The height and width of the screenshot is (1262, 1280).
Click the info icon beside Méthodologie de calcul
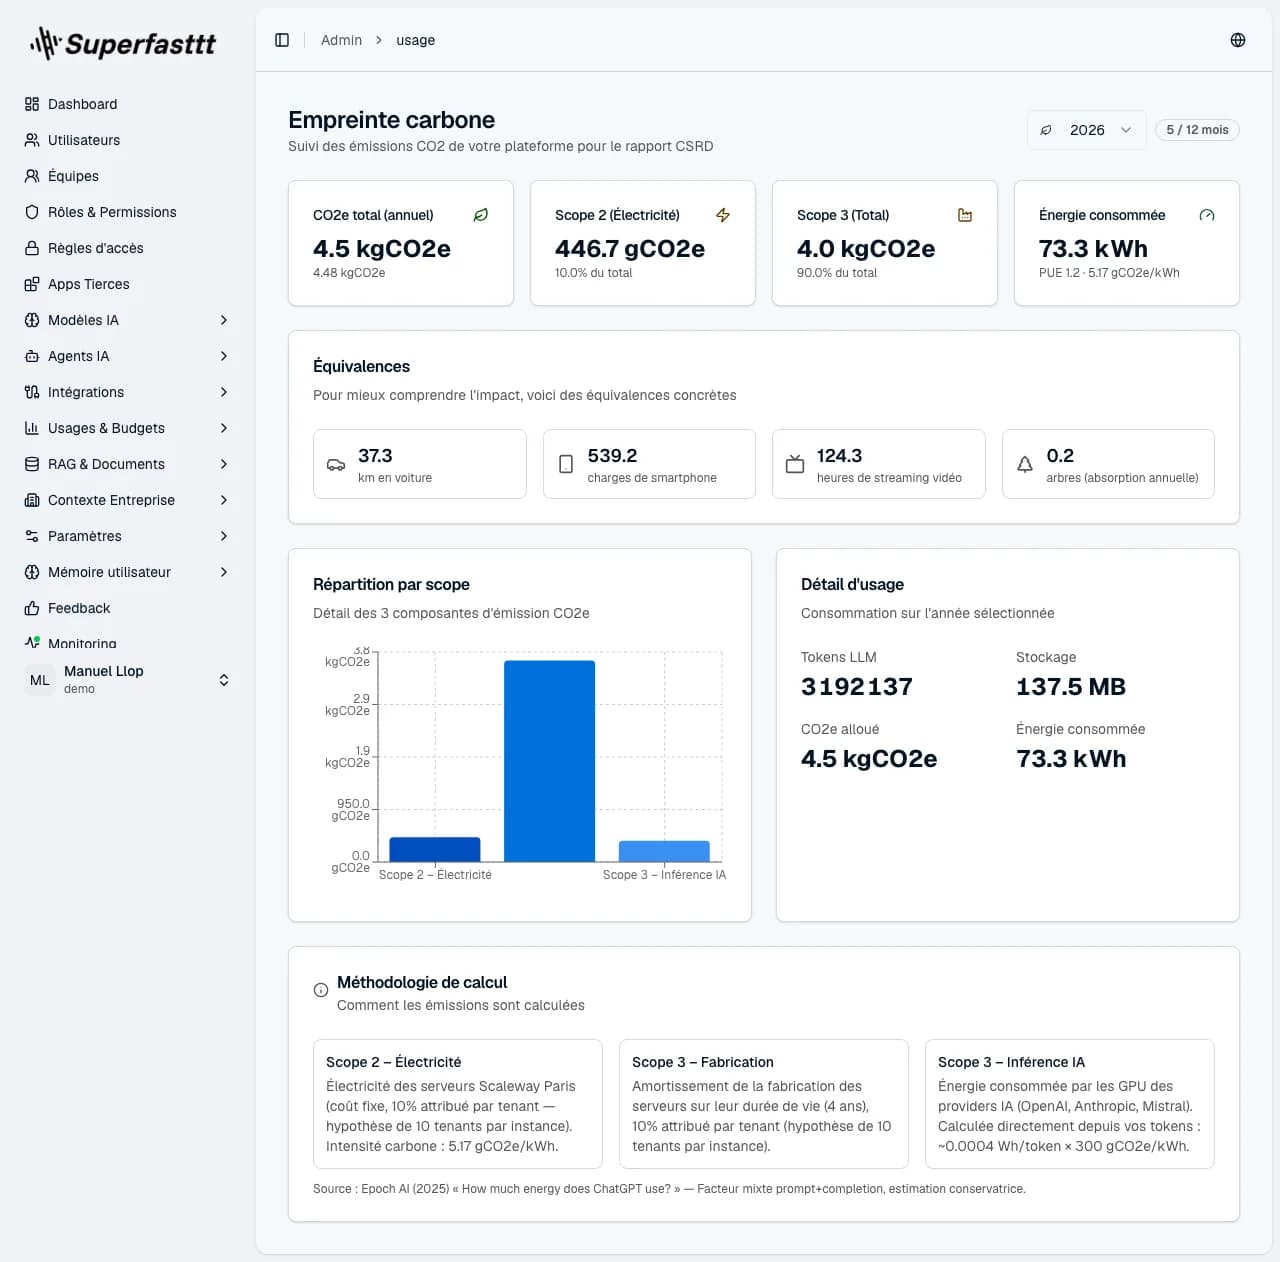point(321,990)
